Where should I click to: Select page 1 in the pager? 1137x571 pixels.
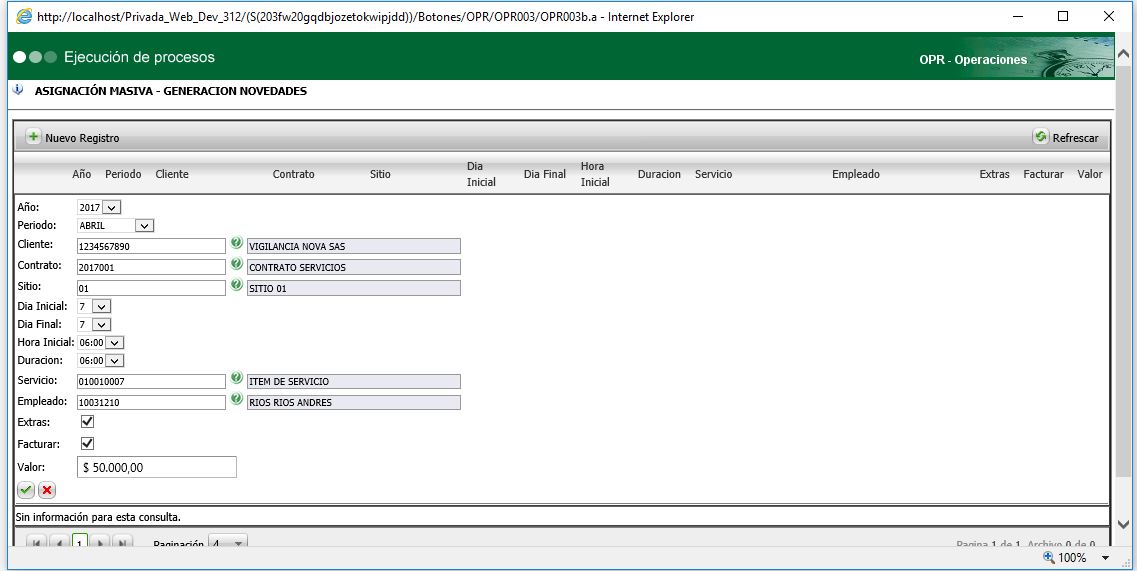coord(80,542)
